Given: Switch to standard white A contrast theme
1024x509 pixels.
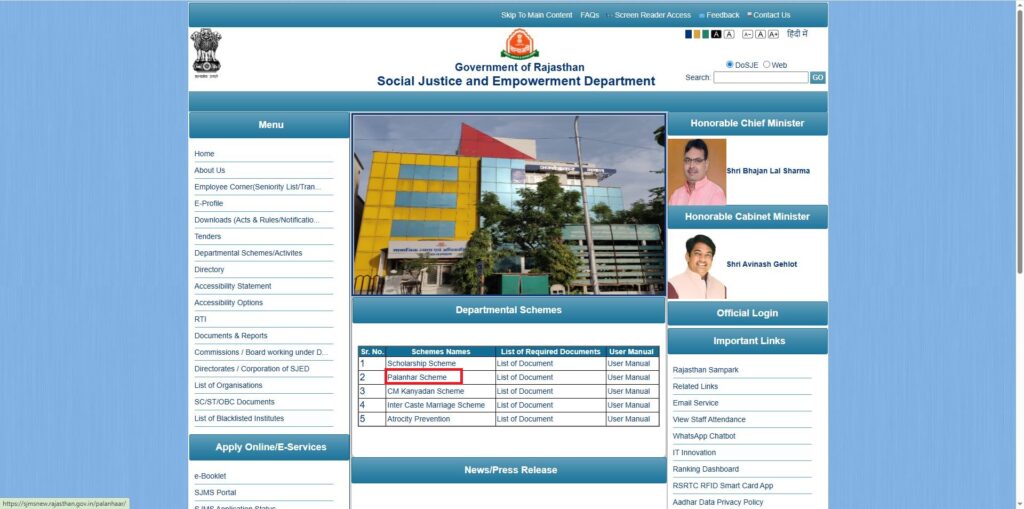Looking at the screenshot, I should pos(729,34).
